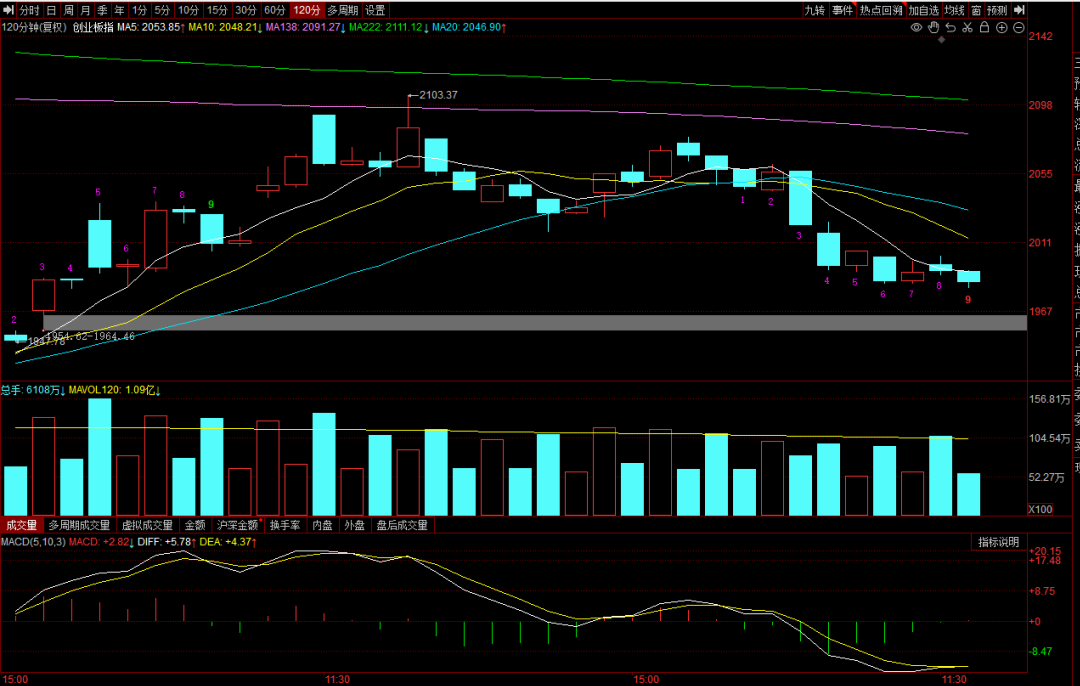Screen dimensions: 1080x686
Task: Select the 年 yearly period tab
Action: pyautogui.click(x=120, y=10)
